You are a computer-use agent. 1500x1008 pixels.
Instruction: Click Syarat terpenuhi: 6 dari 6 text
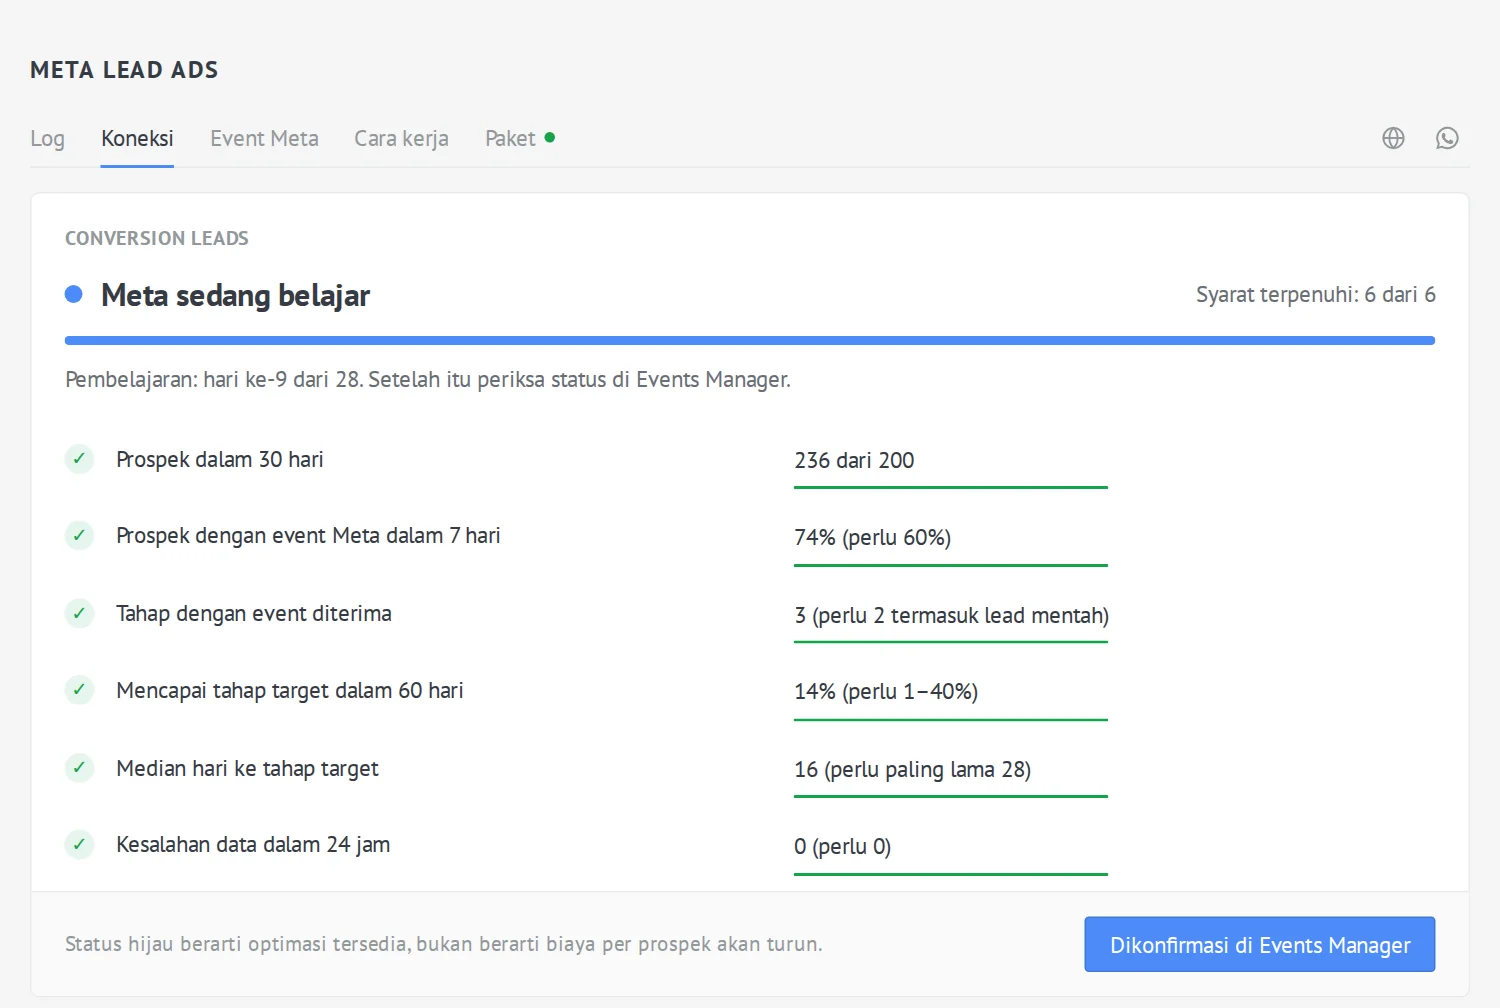click(1316, 295)
